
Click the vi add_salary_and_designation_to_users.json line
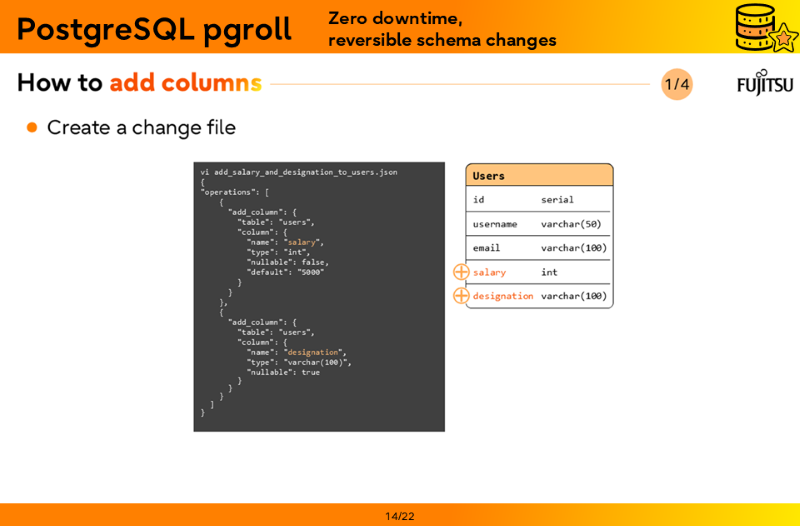(x=299, y=172)
